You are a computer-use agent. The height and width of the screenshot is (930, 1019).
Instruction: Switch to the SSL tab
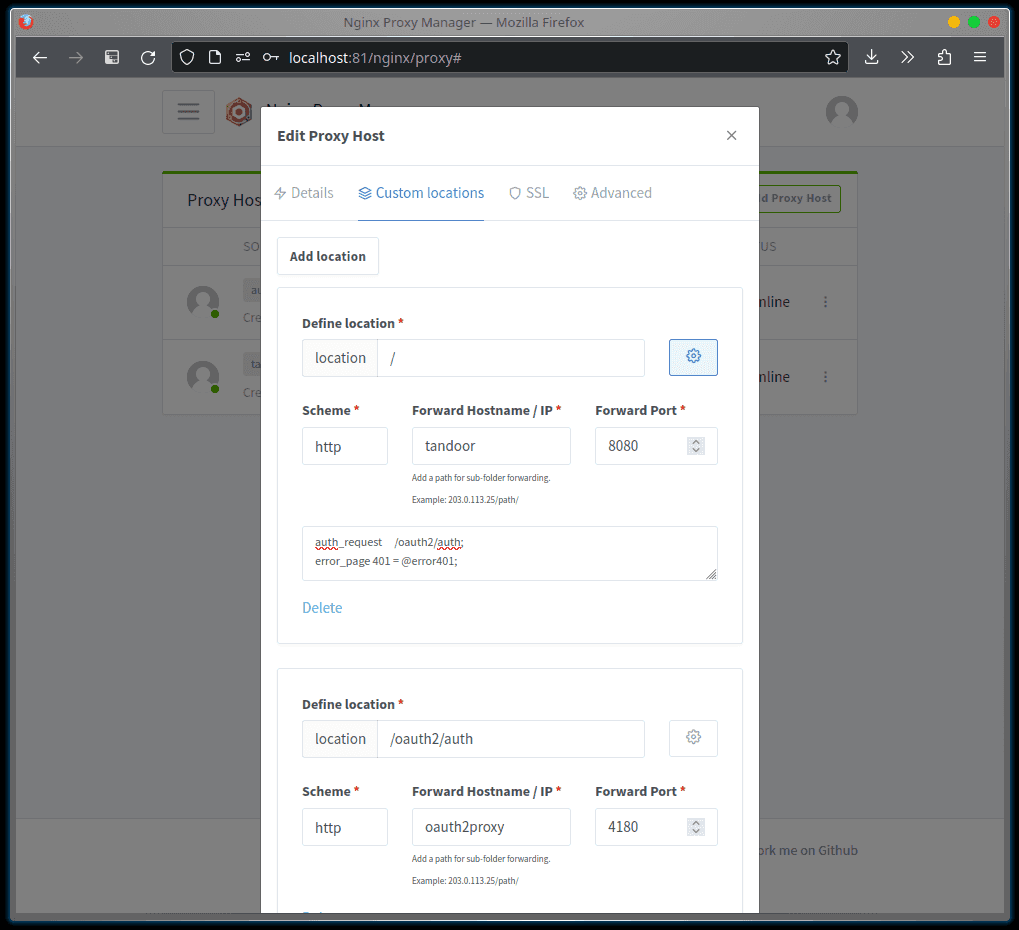click(x=529, y=193)
